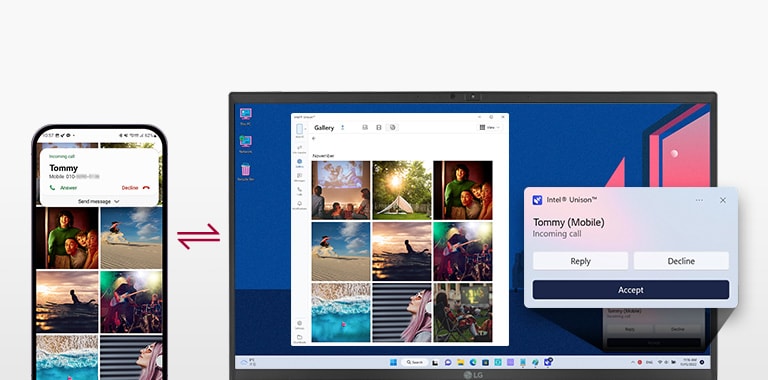Open File transfer in Unison sidebar

(299, 149)
